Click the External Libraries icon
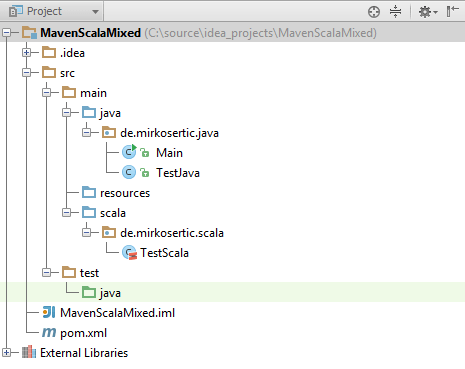 [x=29, y=352]
